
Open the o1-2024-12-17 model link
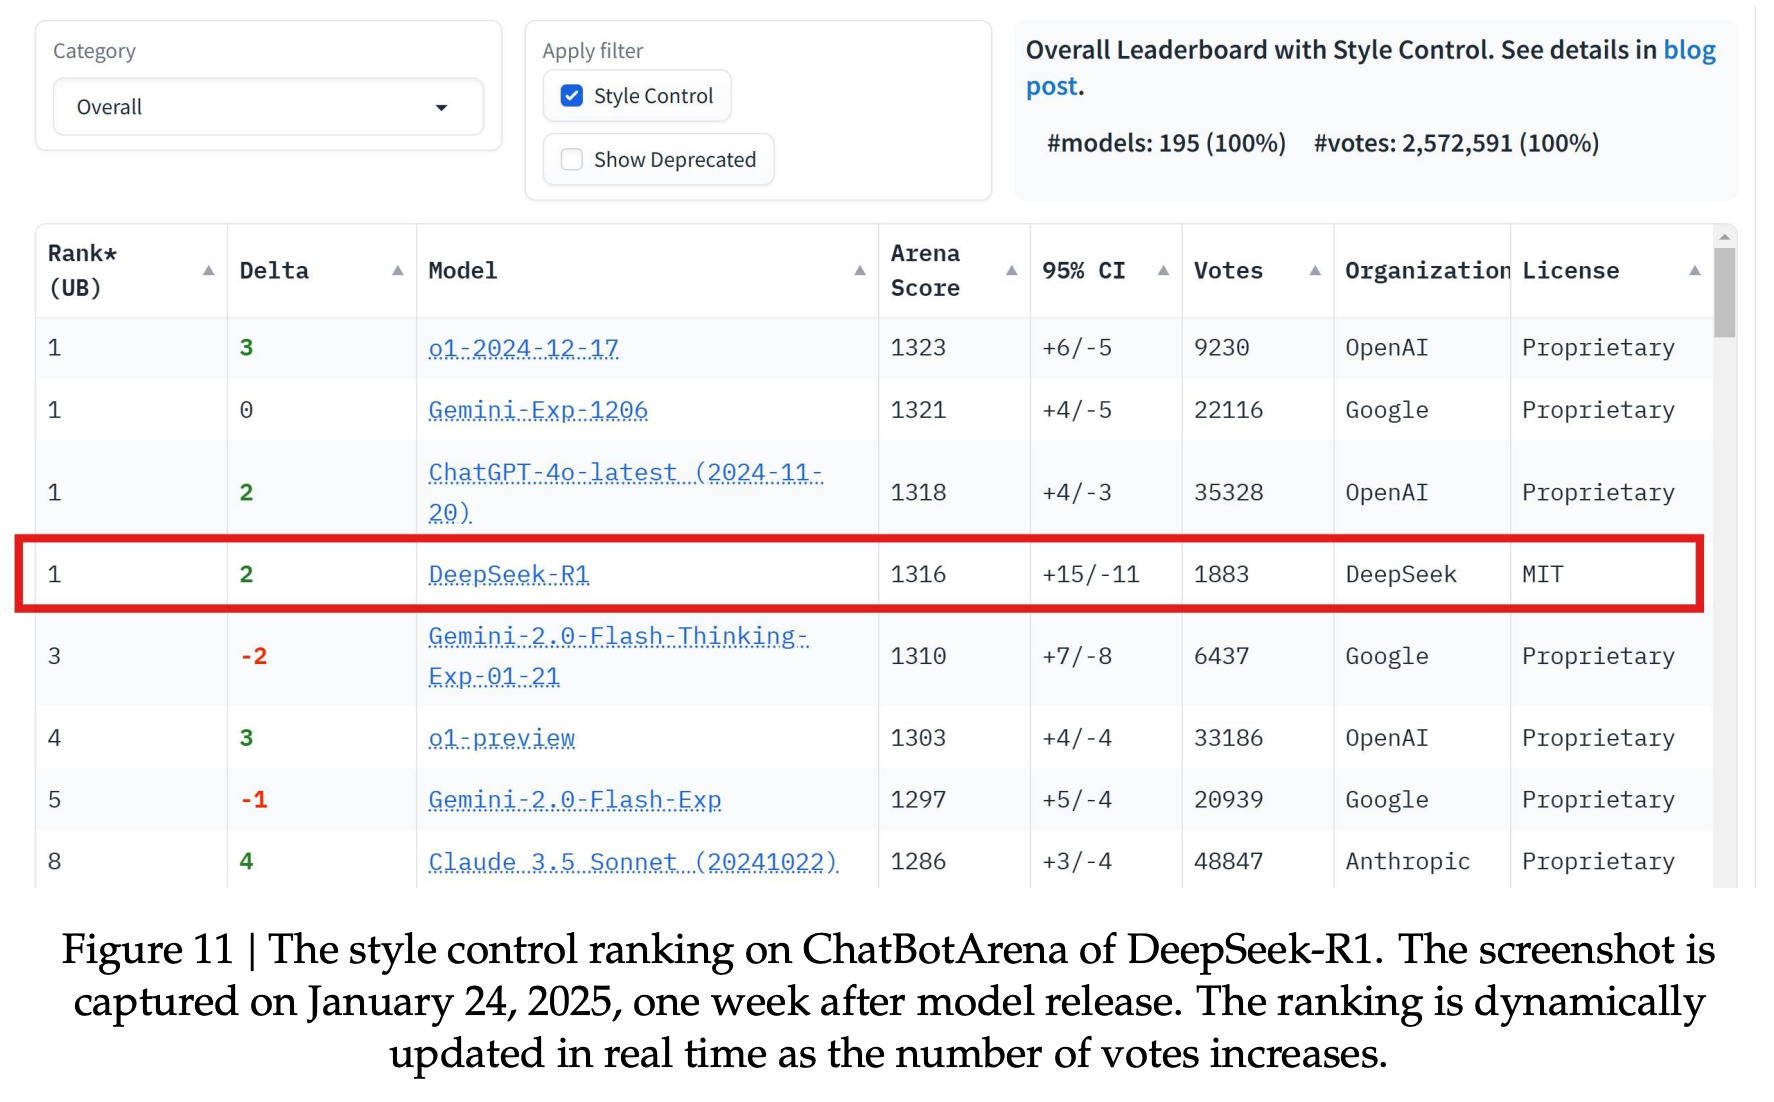pyautogui.click(x=523, y=348)
